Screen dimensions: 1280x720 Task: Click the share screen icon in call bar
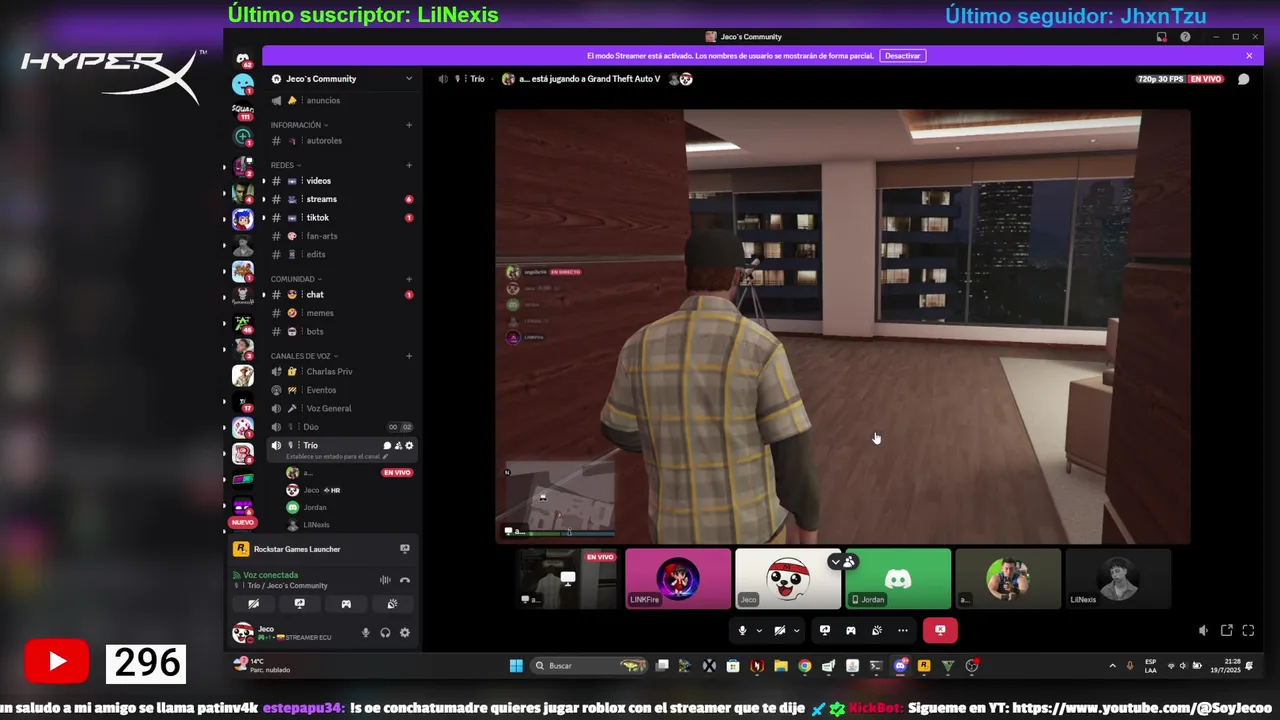(825, 630)
